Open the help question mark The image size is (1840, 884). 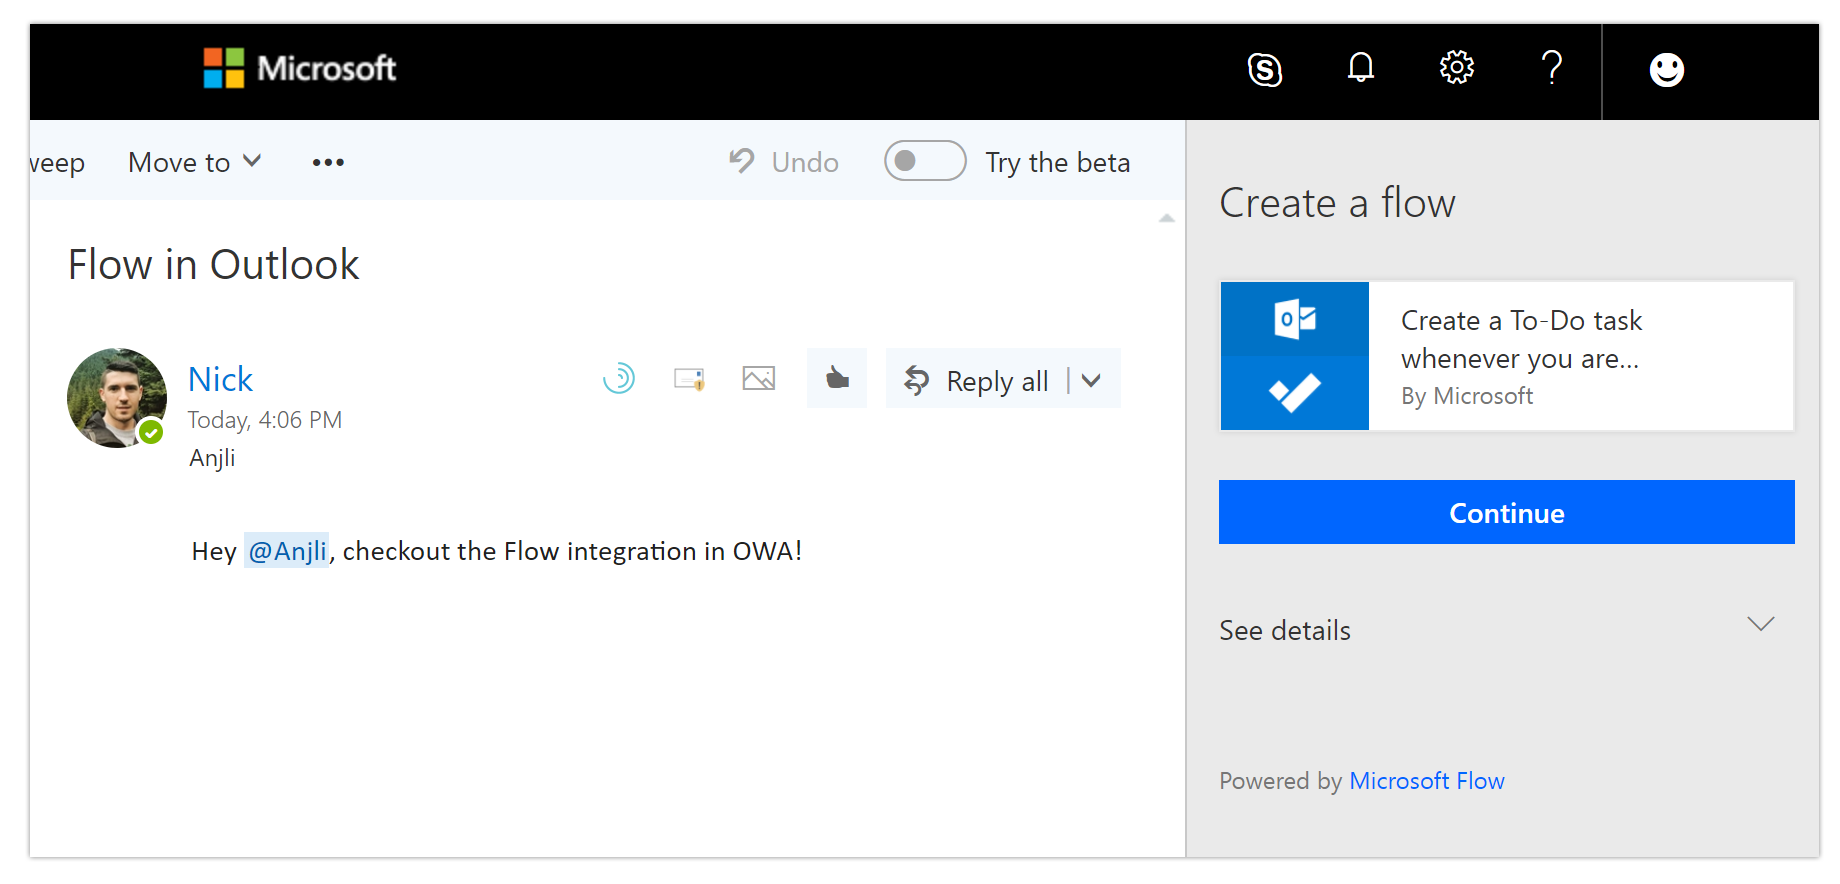(1551, 68)
